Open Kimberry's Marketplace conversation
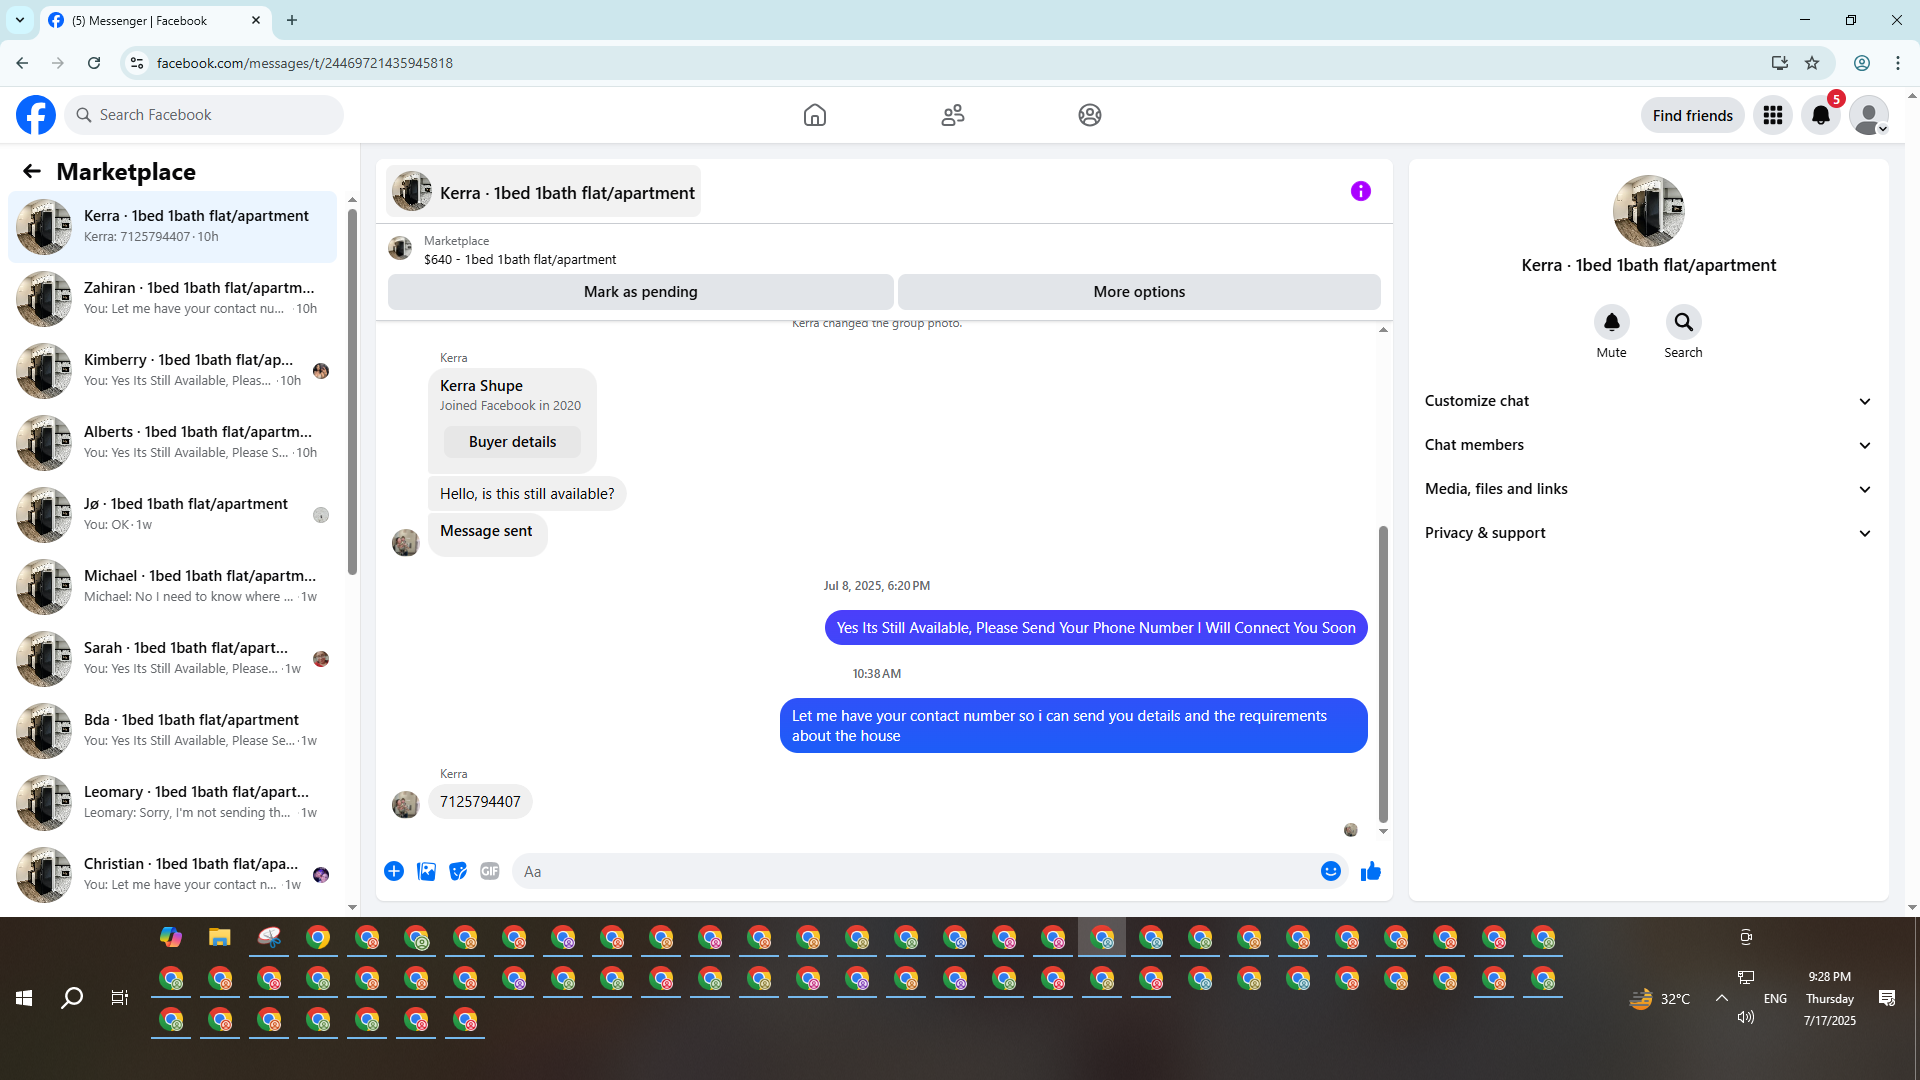1920x1080 pixels. click(173, 370)
